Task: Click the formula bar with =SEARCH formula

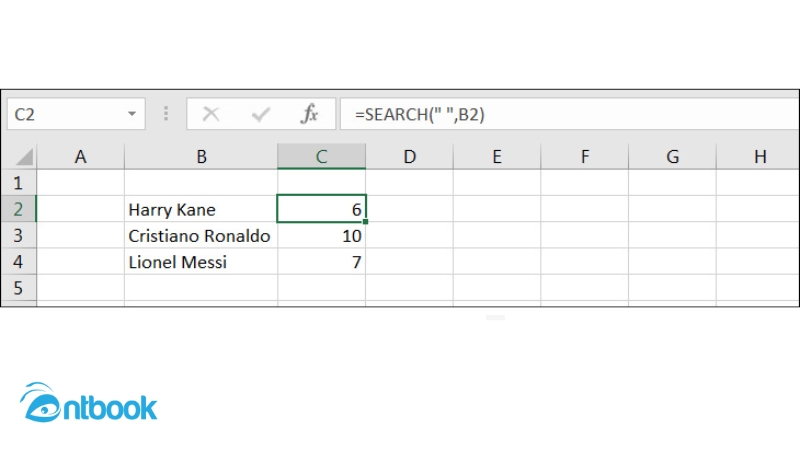Action: point(569,114)
